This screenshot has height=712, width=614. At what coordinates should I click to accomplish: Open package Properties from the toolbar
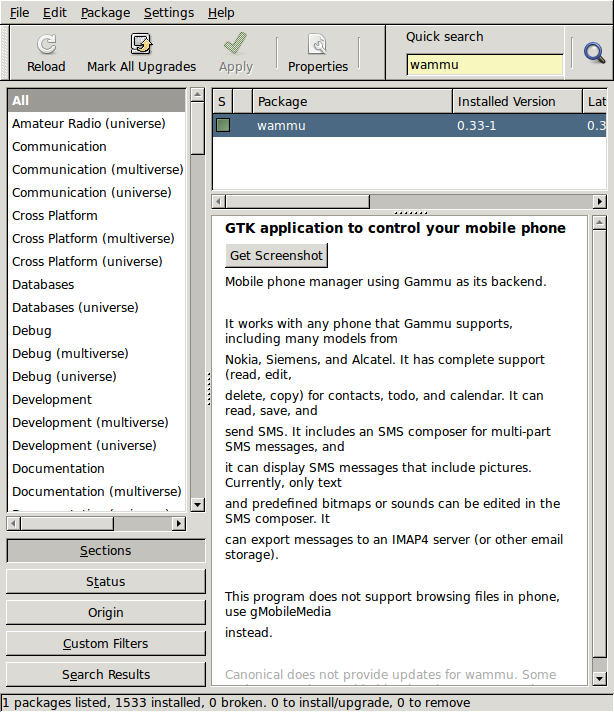click(x=317, y=53)
